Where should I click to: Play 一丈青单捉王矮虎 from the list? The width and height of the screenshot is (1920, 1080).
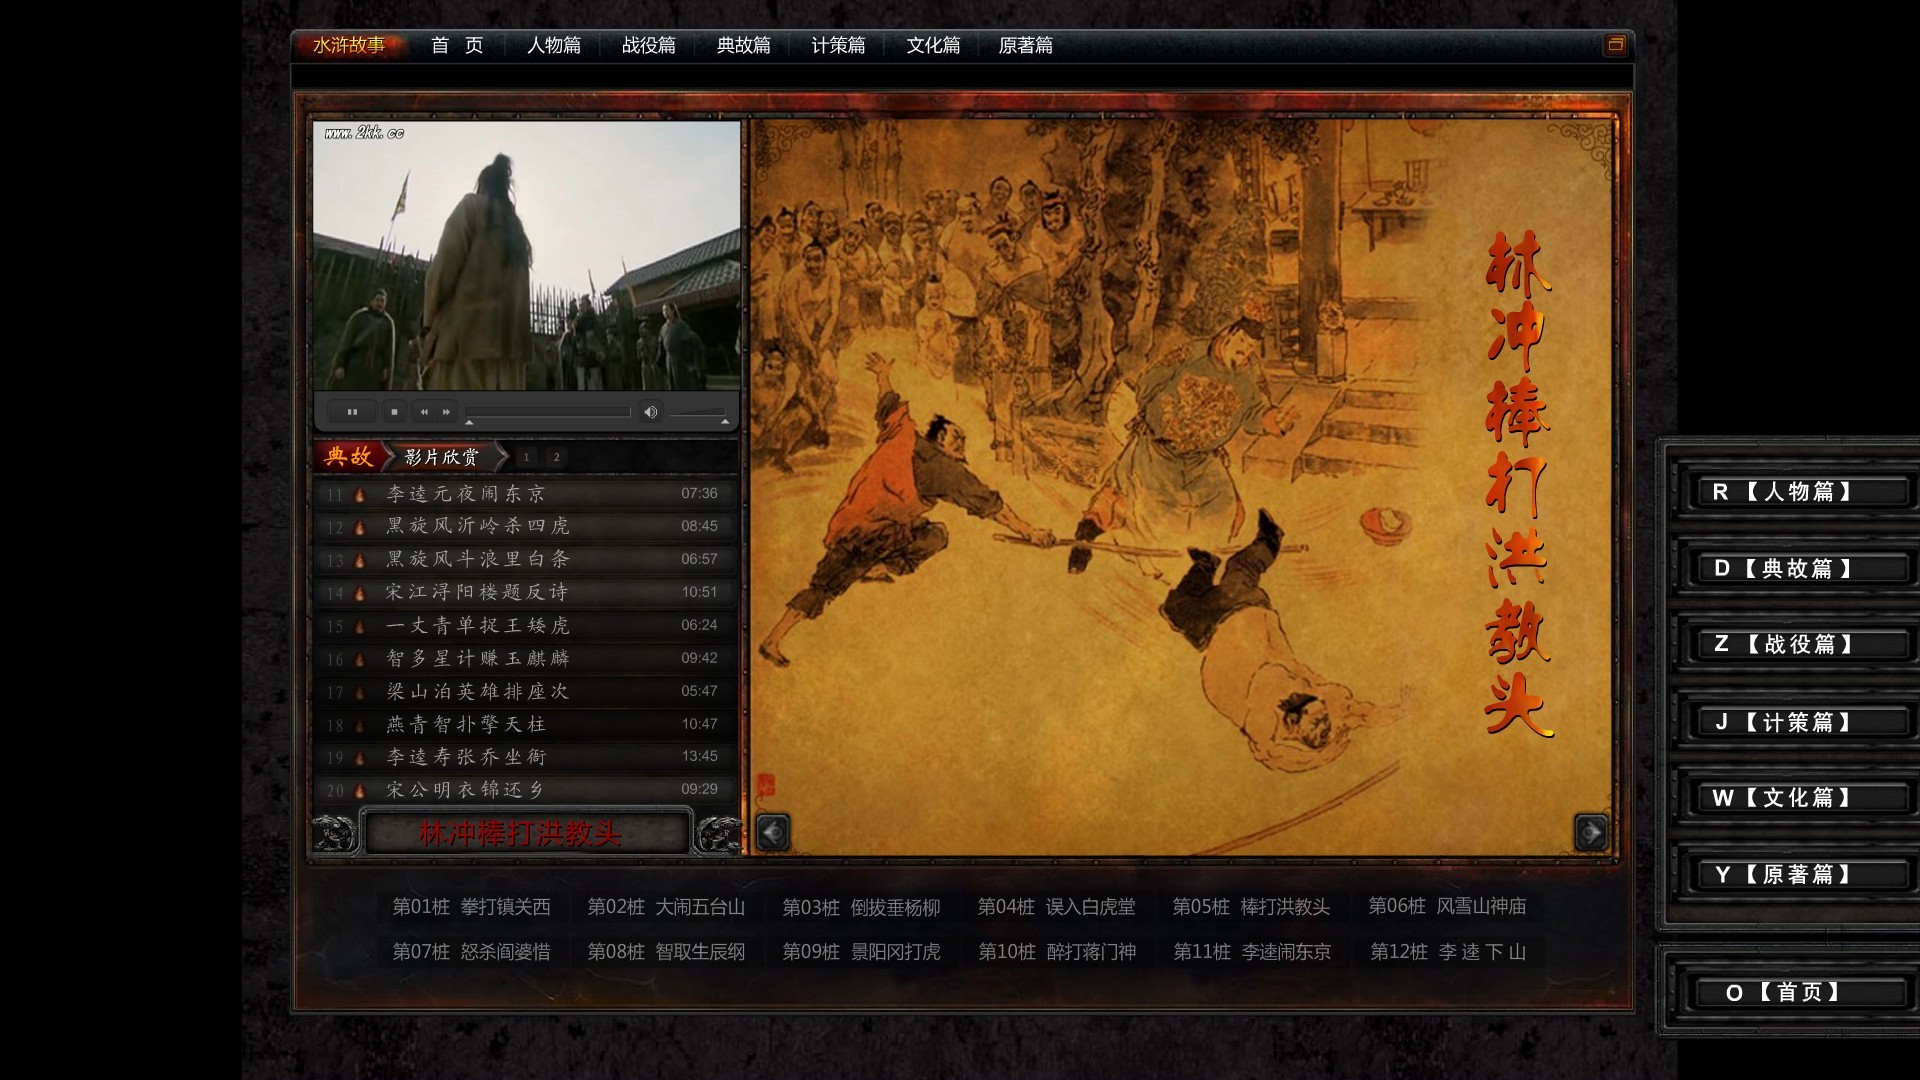(525, 625)
